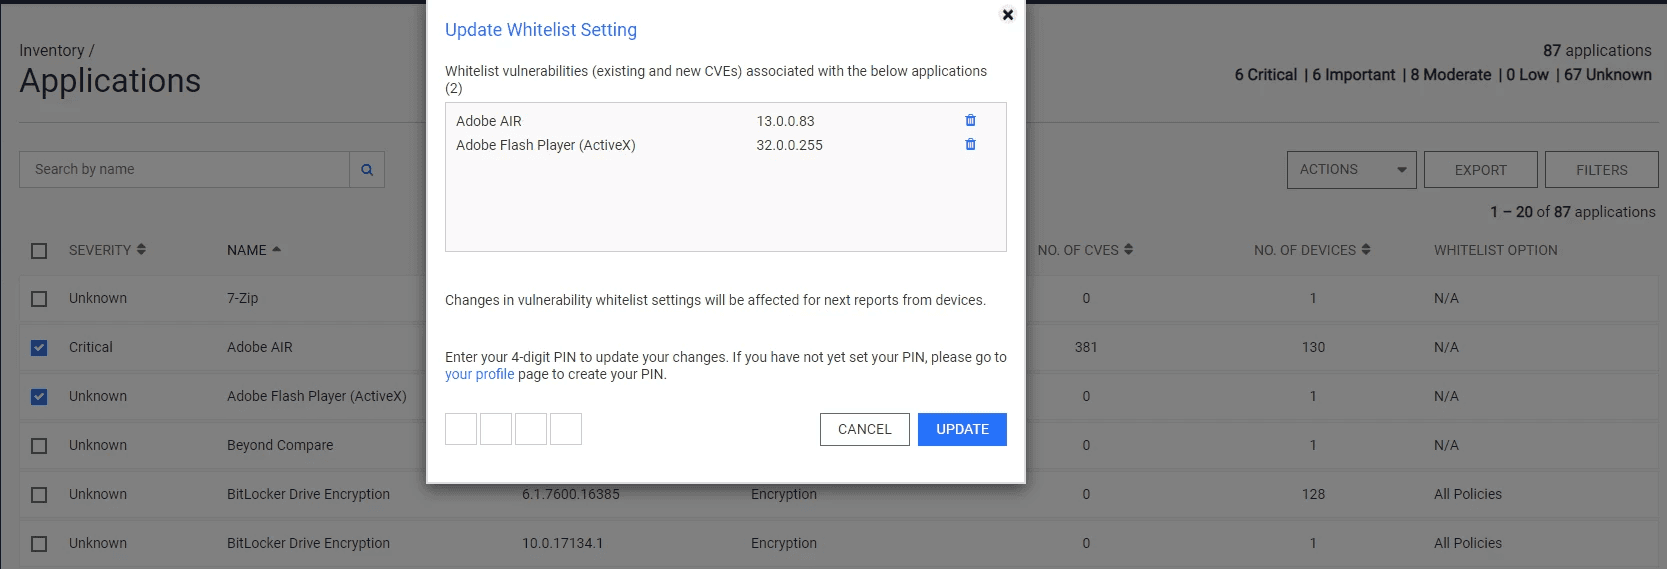Click the Inventory breadcrumb link
This screenshot has width=1667, height=569.
tap(51, 50)
